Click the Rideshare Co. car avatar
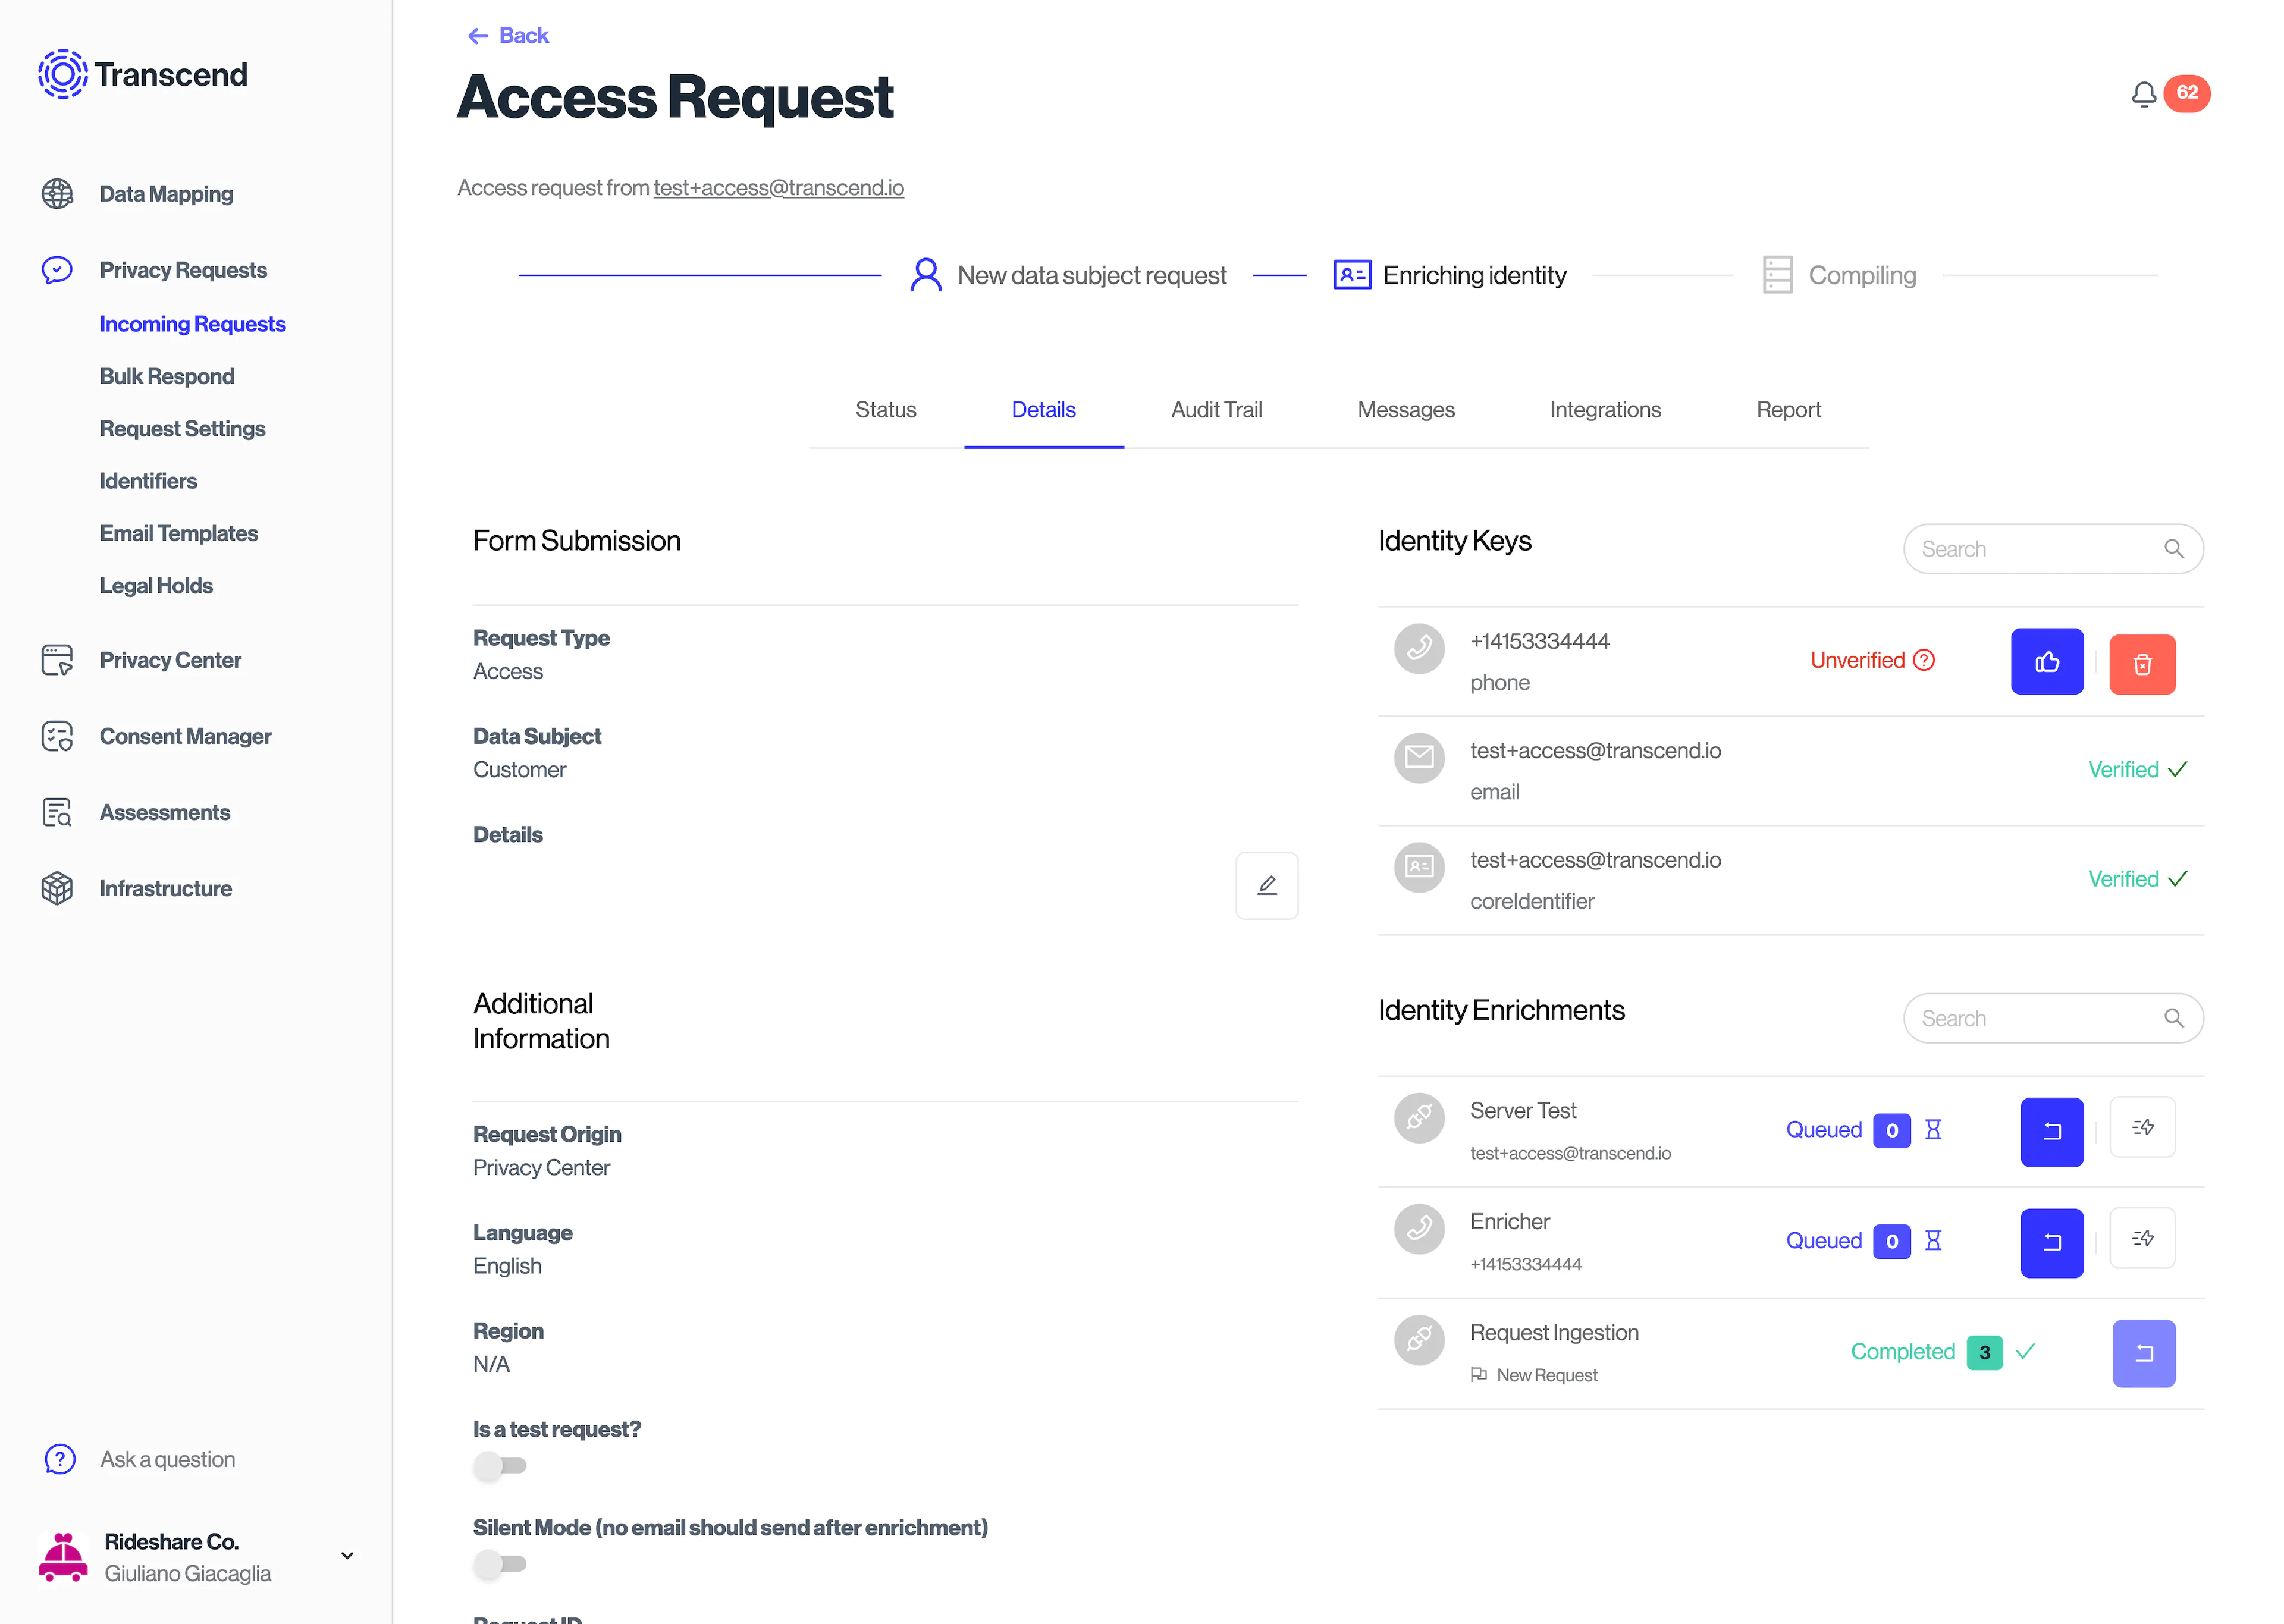Viewport: 2284px width, 1624px height. point(63,1556)
